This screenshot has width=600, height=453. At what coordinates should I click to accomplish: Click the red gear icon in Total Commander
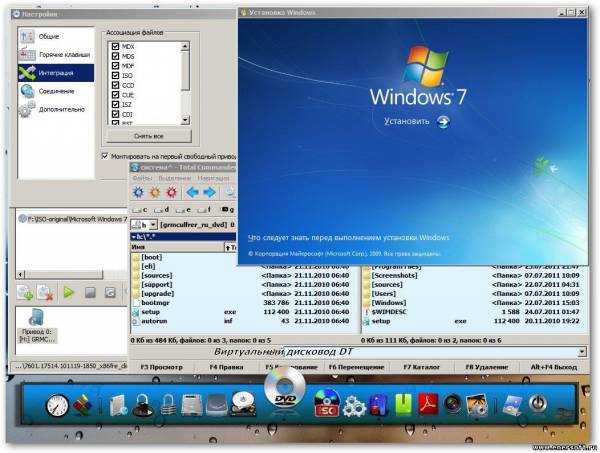[x=171, y=192]
